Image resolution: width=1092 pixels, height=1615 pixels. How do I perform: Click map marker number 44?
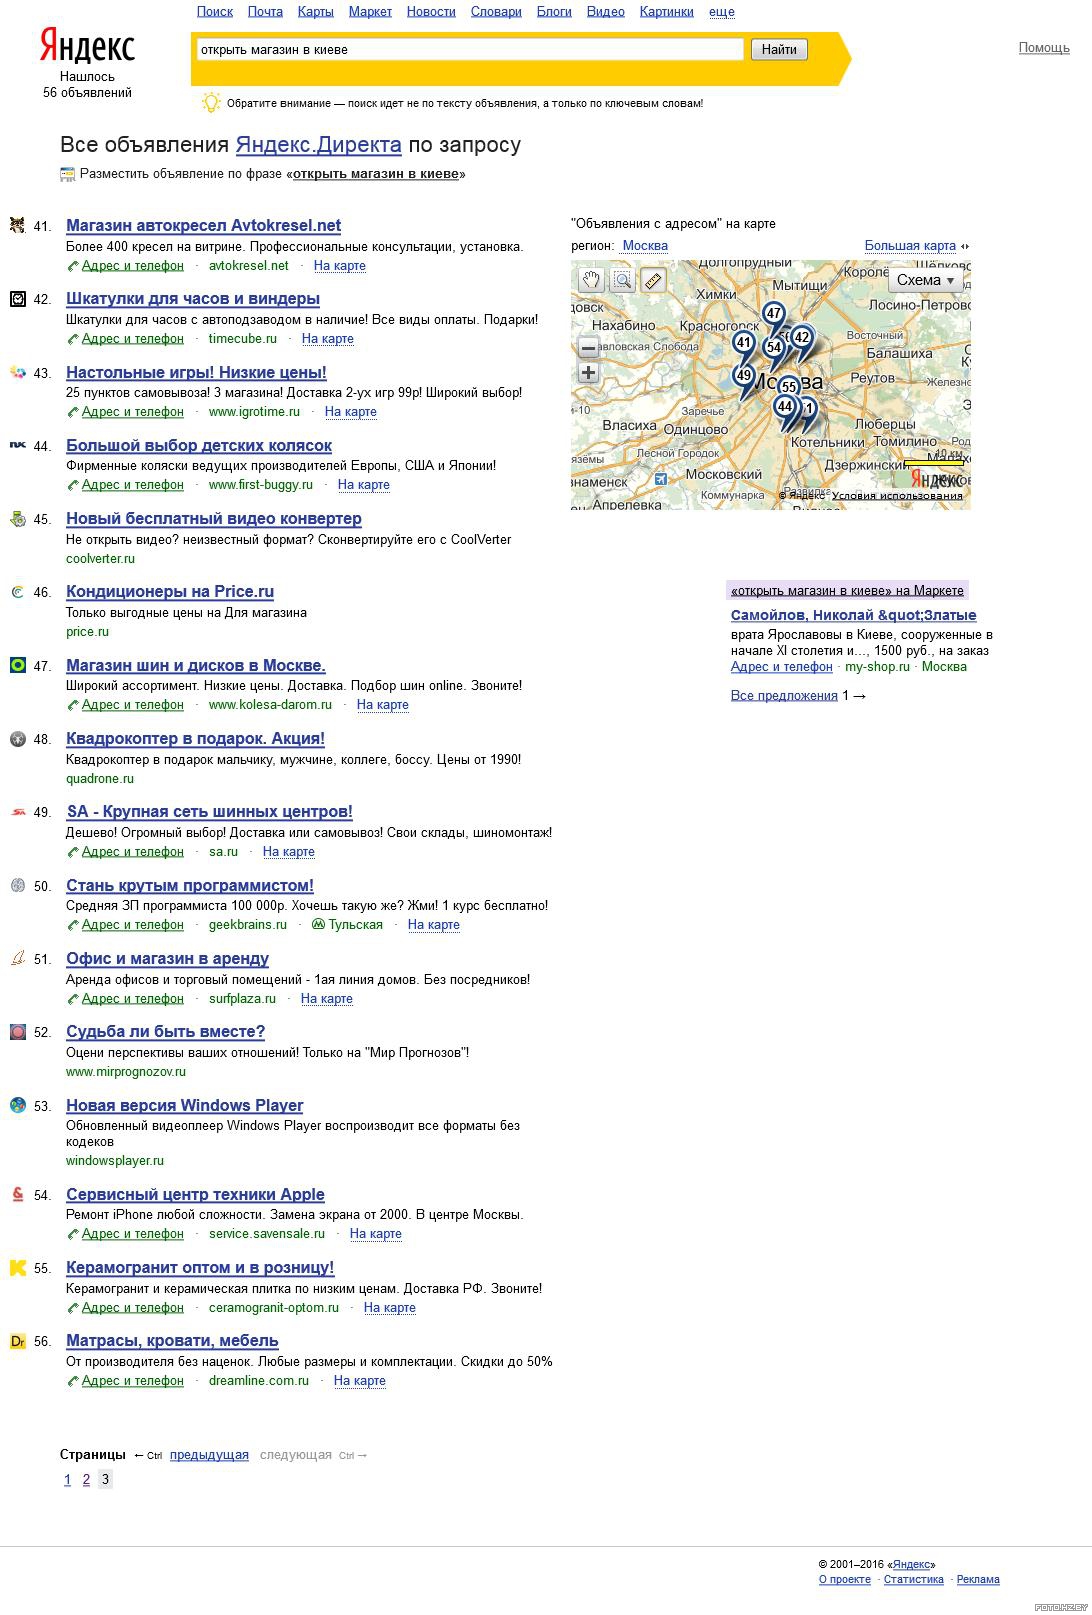784,407
